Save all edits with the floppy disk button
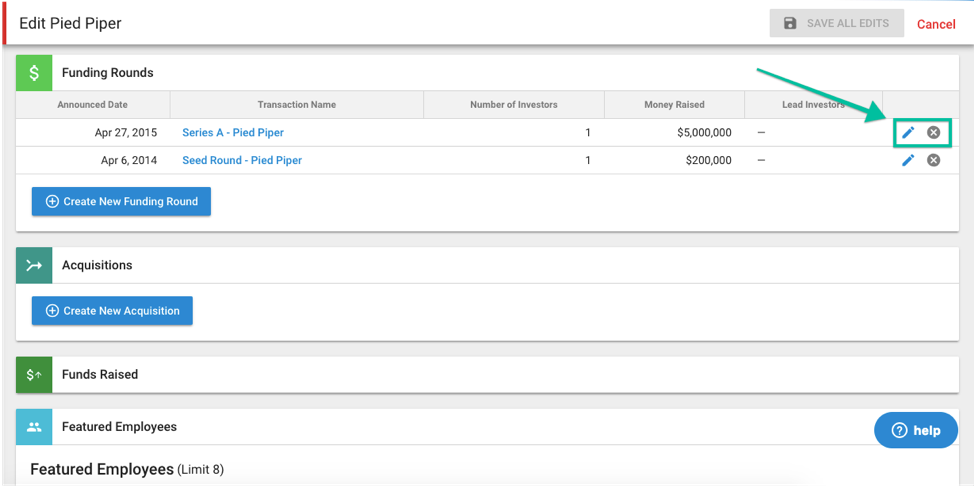The height and width of the screenshot is (495, 974). [x=837, y=24]
